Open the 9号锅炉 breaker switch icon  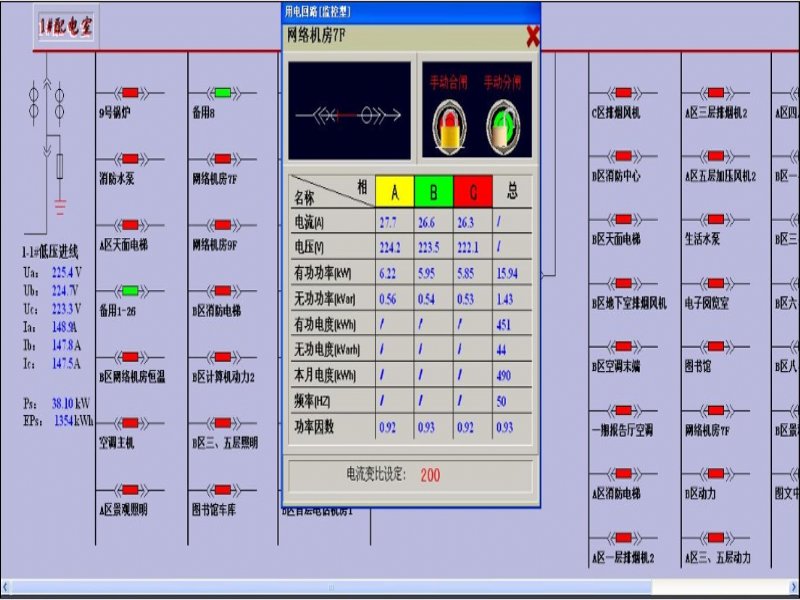130,93
